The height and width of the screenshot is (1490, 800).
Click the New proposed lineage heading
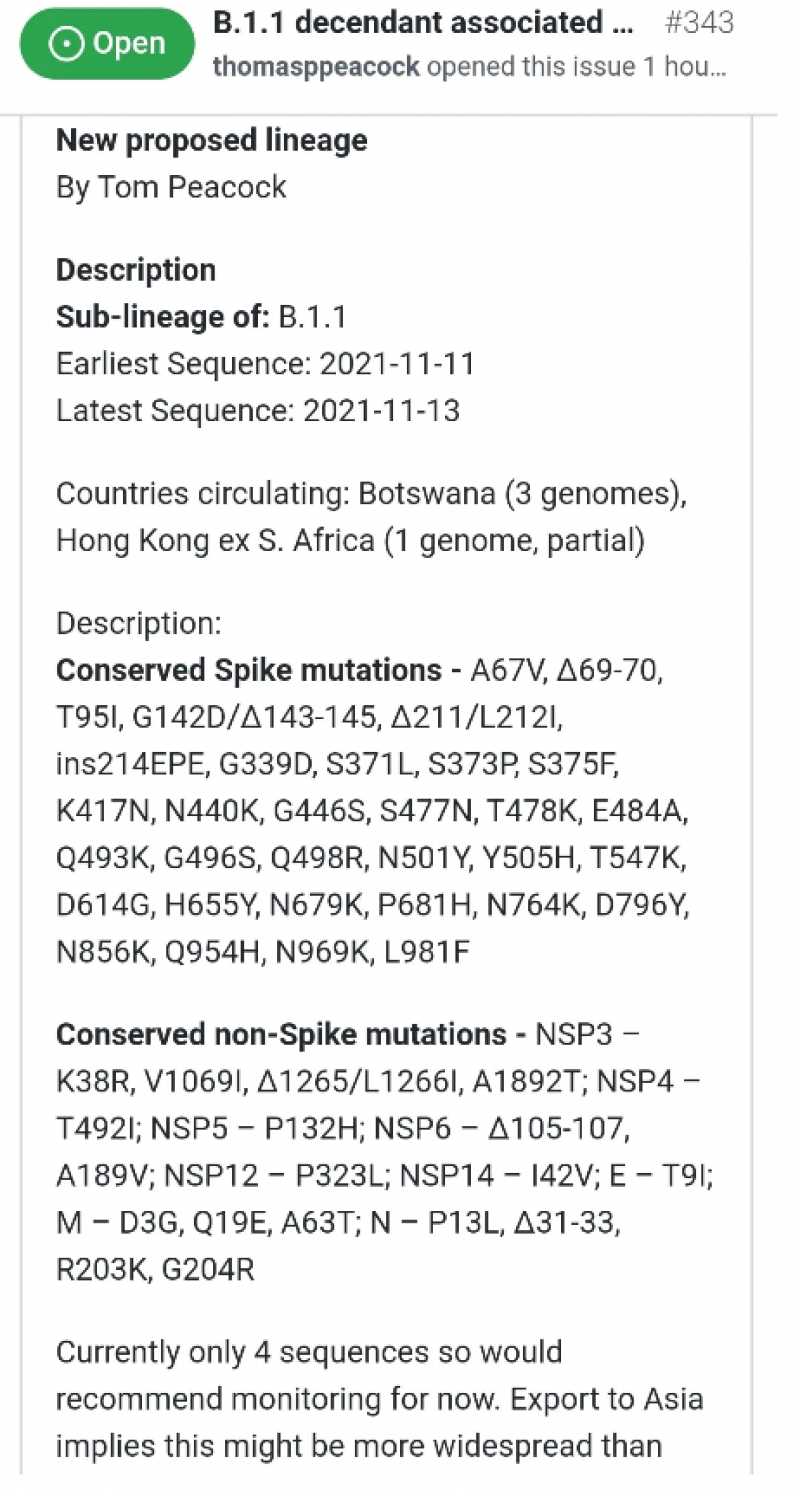(x=212, y=140)
